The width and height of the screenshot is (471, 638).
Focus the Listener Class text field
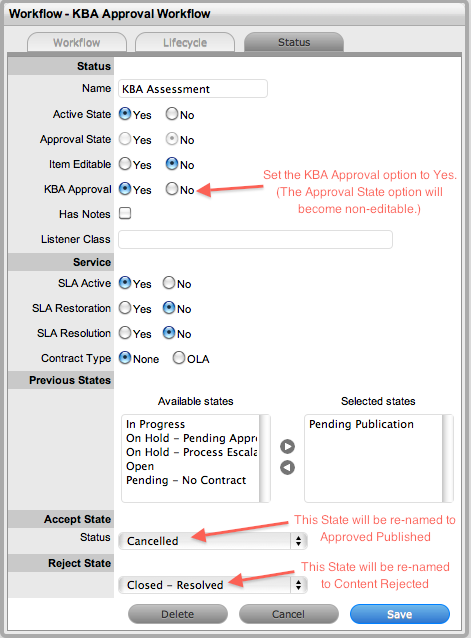(x=255, y=239)
